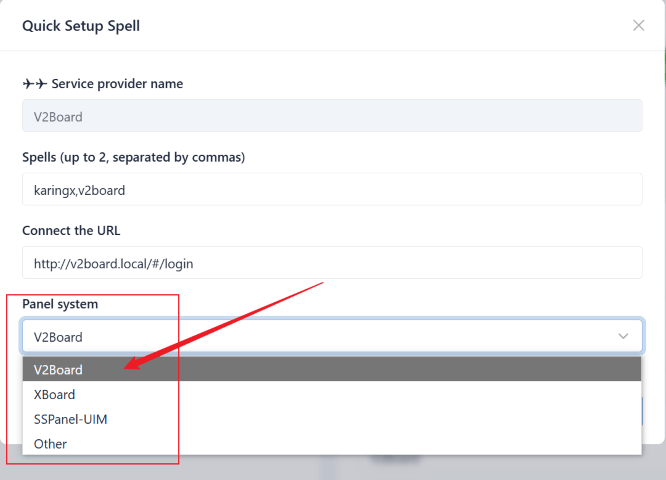Viewport: 666px width, 480px height.
Task: Click the Service provider name field
Action: [332, 116]
